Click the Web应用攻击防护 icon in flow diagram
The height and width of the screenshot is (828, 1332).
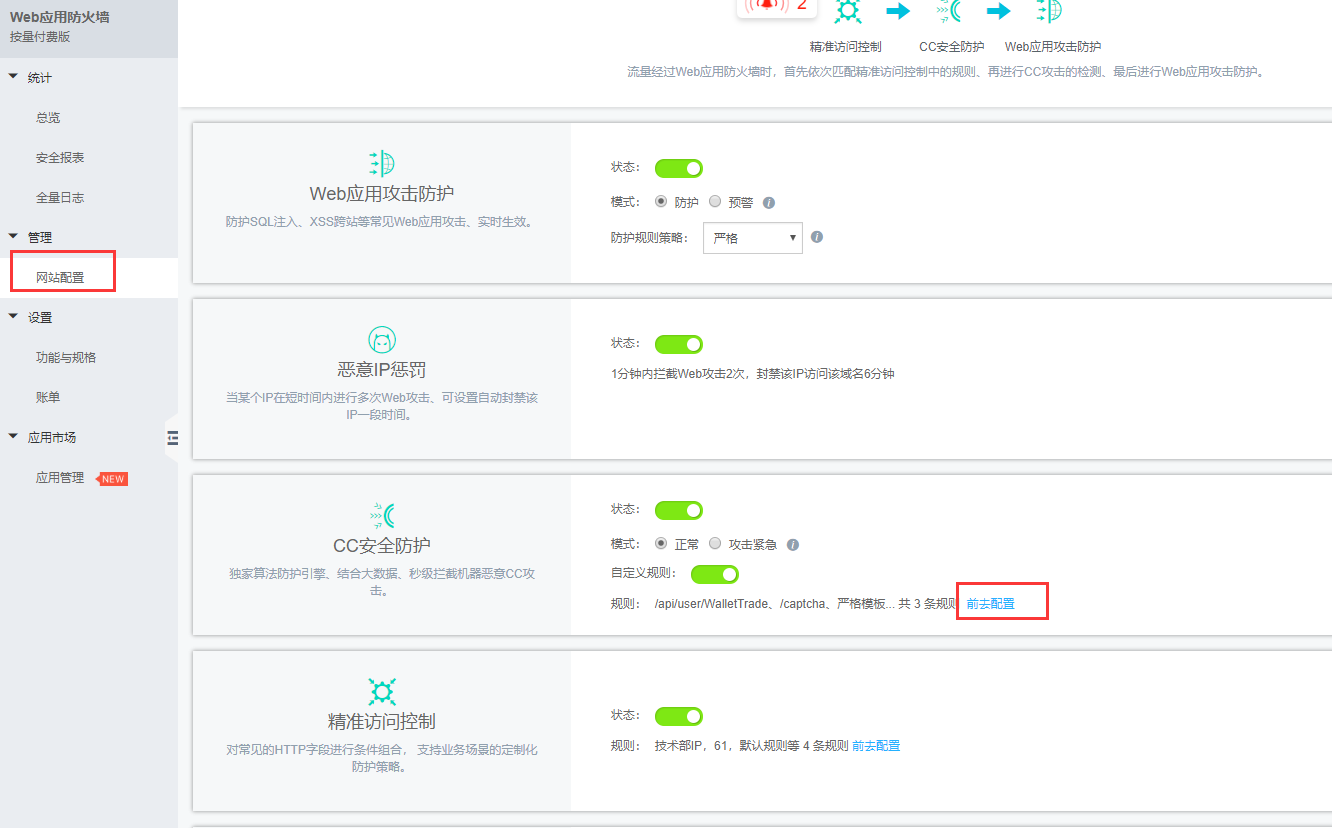(1049, 11)
